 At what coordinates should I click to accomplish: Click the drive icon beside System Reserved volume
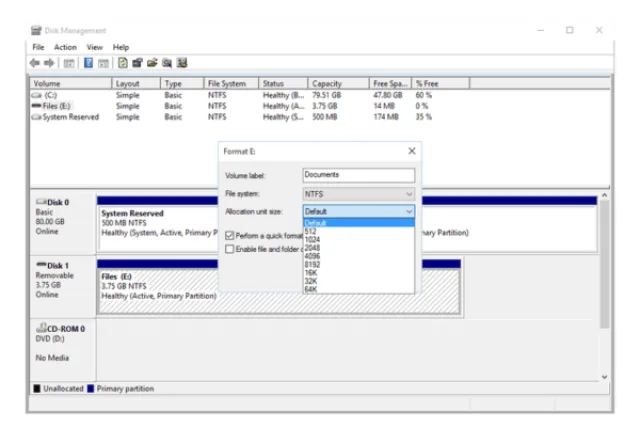37,117
